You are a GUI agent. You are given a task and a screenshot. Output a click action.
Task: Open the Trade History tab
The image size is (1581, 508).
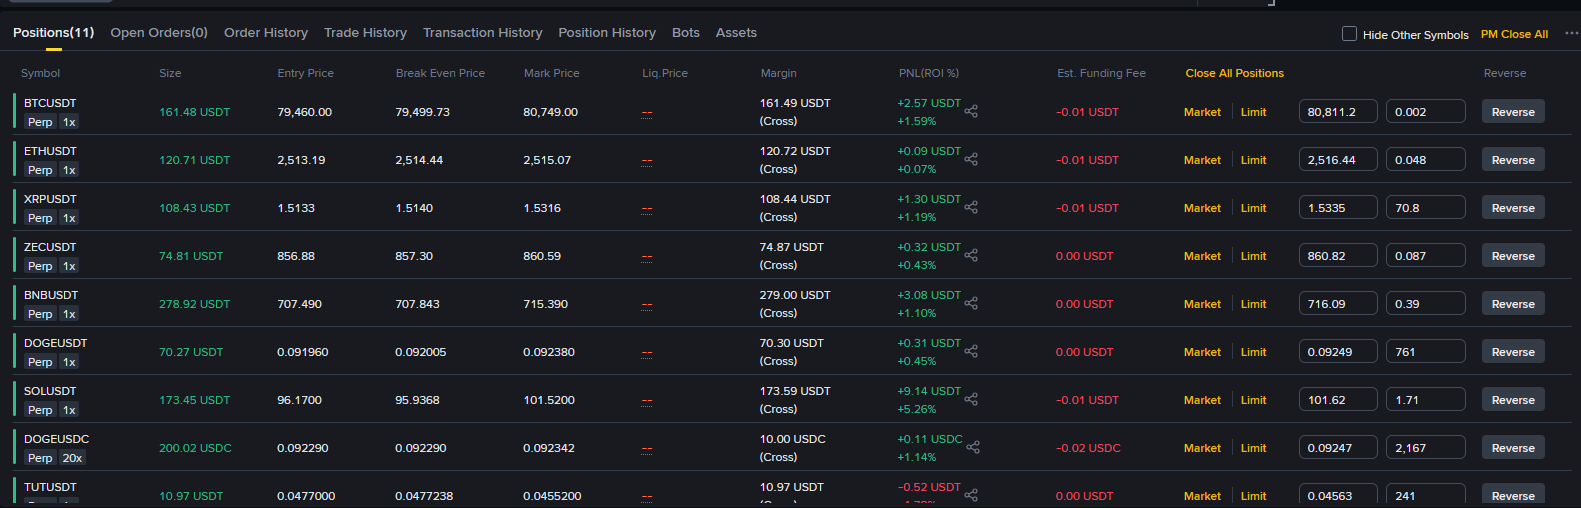click(365, 33)
